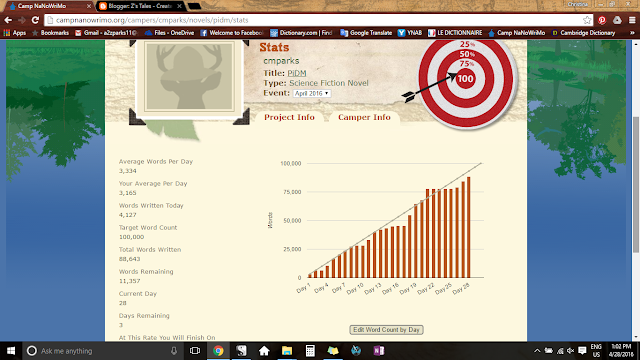
Task: Reload the Camp NaNoWriMo page
Action: pos(36,20)
